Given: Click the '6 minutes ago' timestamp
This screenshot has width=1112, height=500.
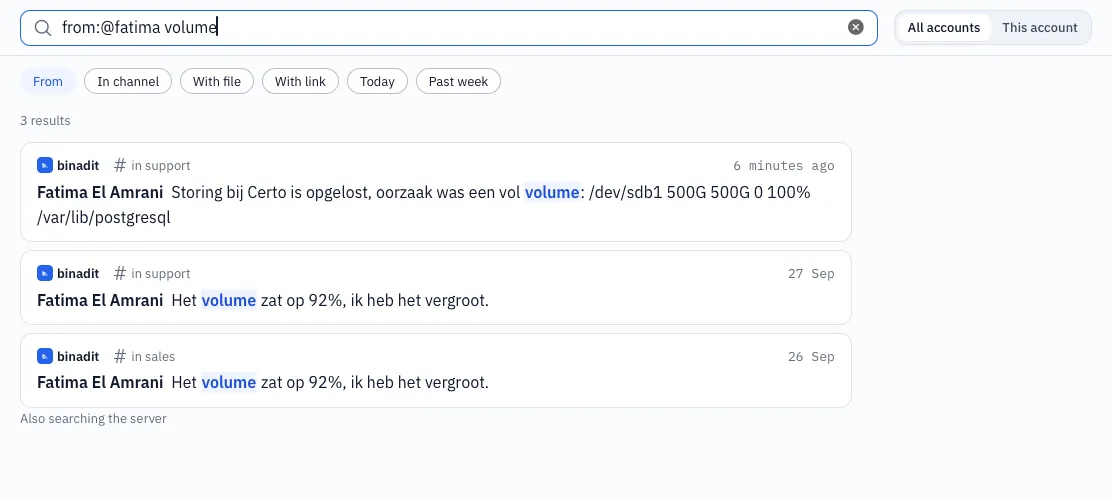Looking at the screenshot, I should [784, 165].
